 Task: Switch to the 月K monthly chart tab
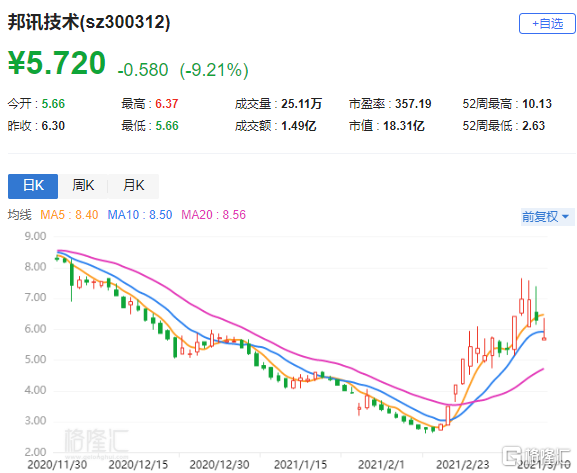tap(134, 186)
